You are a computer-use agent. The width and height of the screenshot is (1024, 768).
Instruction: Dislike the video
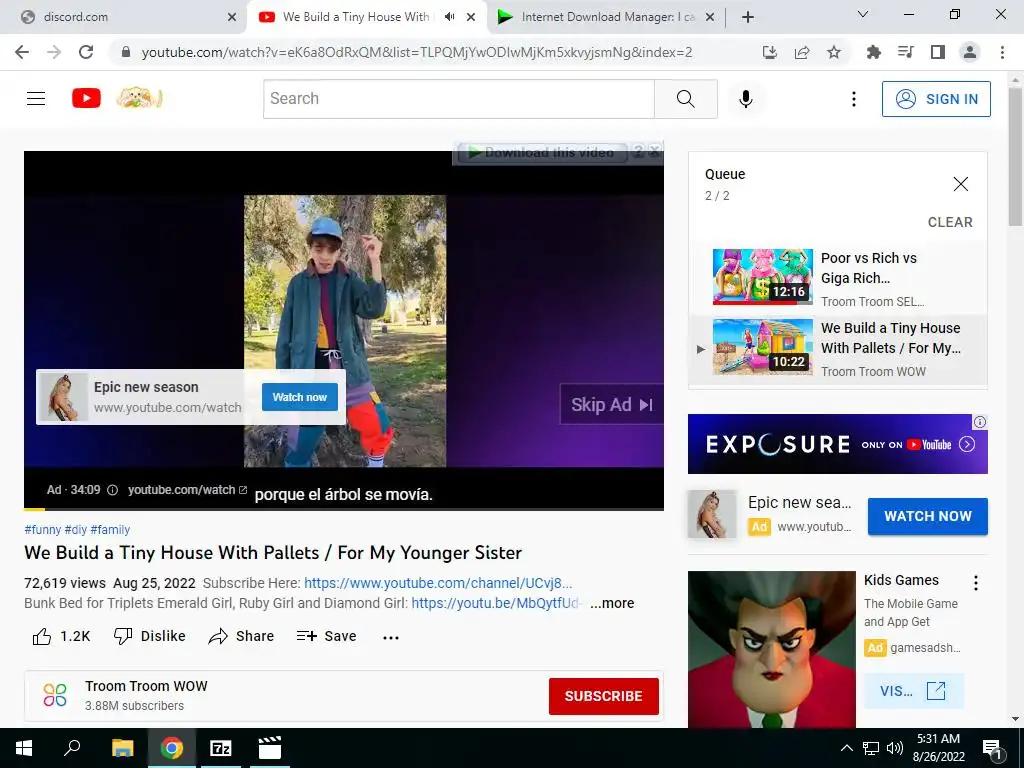coord(150,636)
